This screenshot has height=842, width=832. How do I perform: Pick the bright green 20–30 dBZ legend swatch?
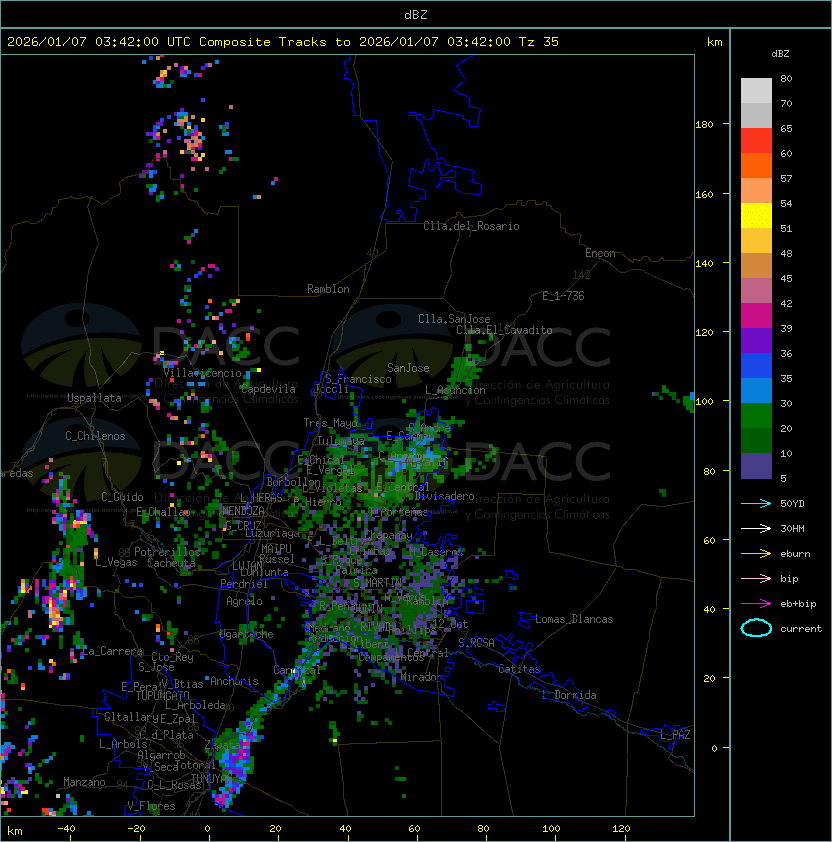[x=756, y=416]
